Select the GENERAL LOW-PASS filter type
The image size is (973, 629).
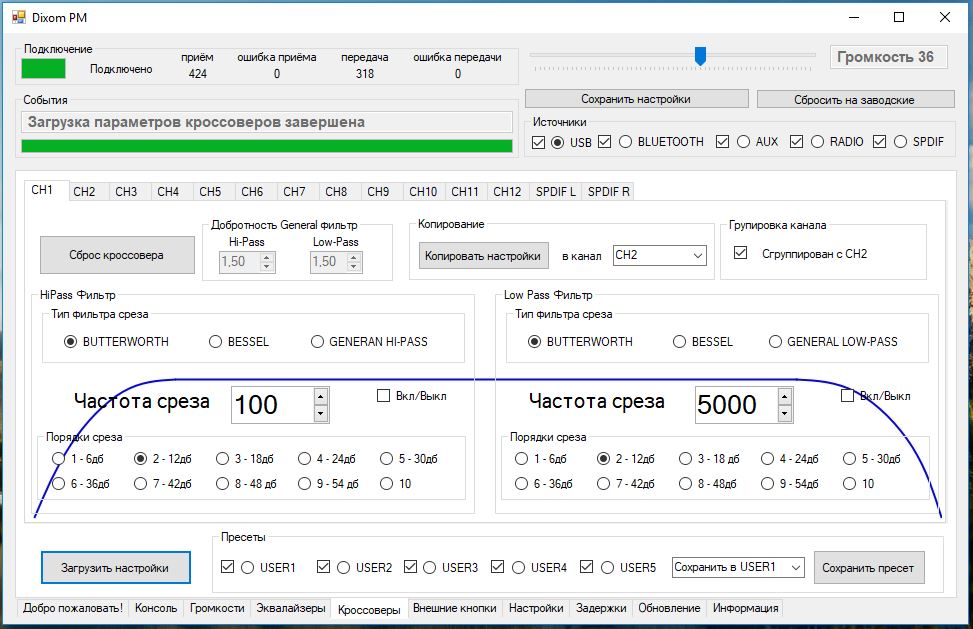[775, 342]
